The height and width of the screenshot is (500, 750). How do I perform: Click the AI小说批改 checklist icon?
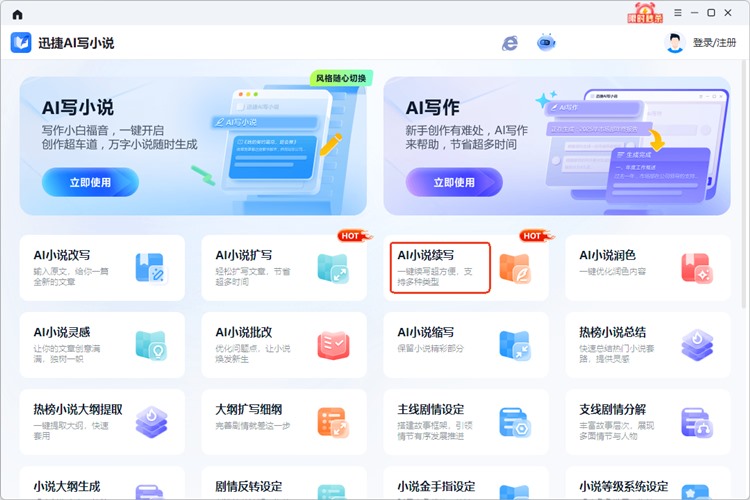pyautogui.click(x=333, y=345)
